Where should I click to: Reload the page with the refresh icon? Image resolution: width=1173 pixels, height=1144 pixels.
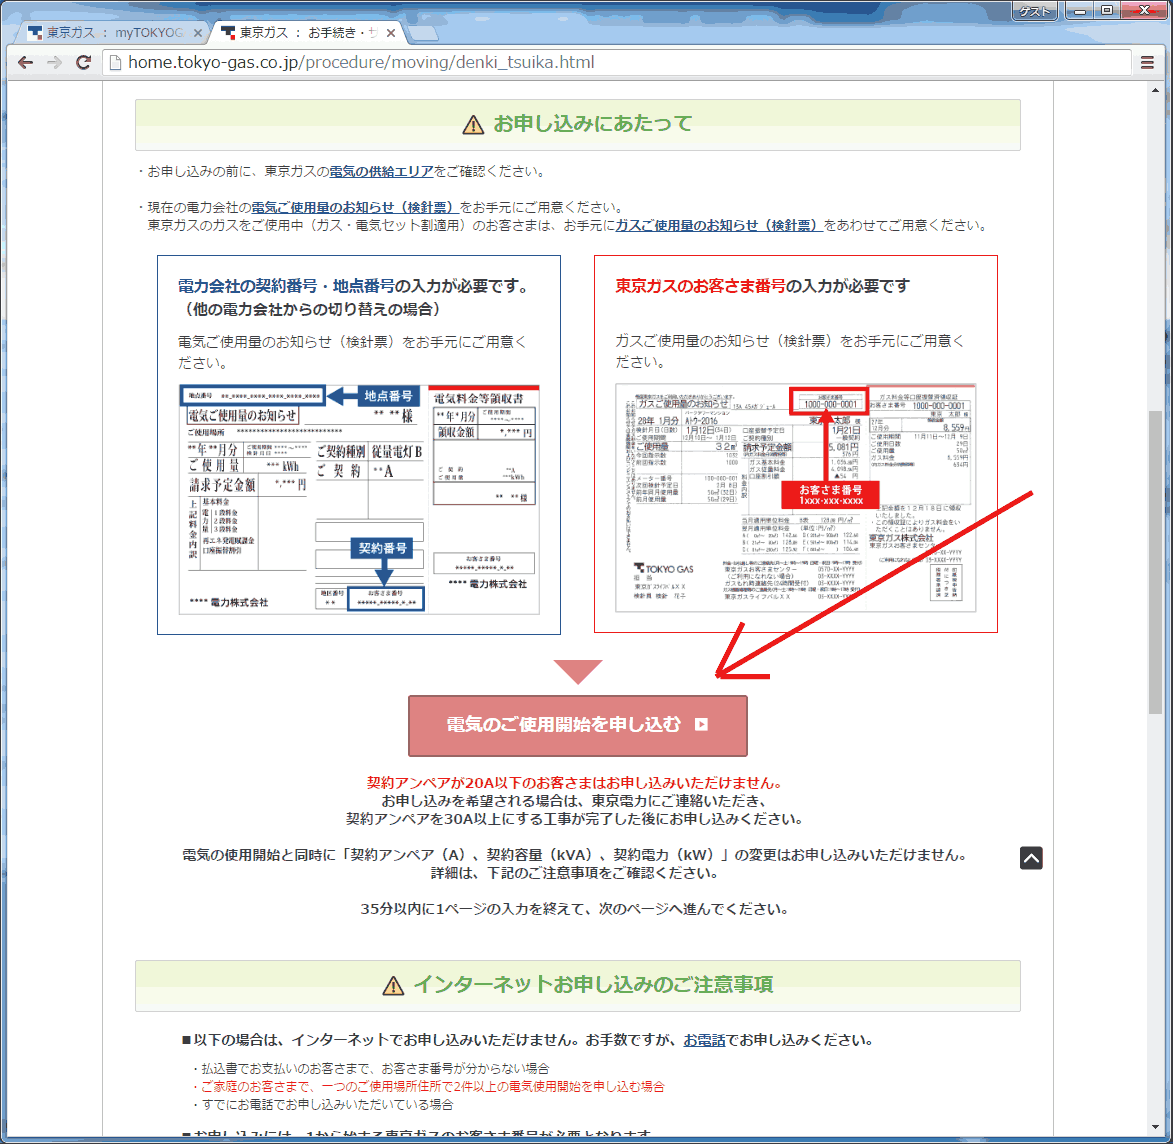click(x=83, y=63)
